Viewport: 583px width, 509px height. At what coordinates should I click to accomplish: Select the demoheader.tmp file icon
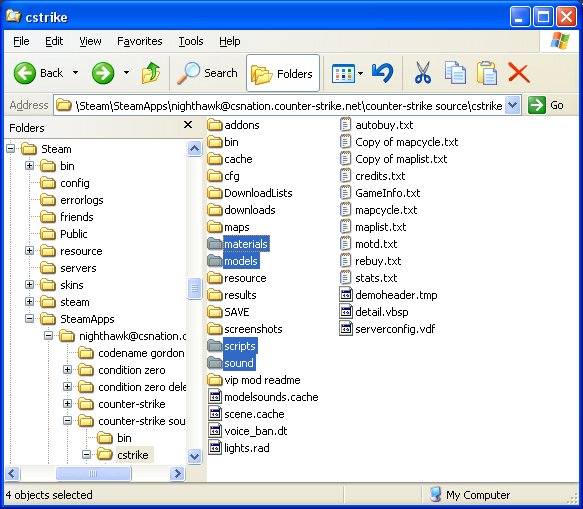coord(346,295)
